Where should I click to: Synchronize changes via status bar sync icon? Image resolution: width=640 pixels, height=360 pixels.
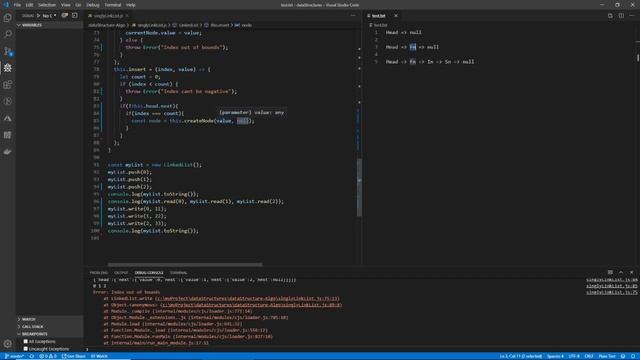coord(31,356)
